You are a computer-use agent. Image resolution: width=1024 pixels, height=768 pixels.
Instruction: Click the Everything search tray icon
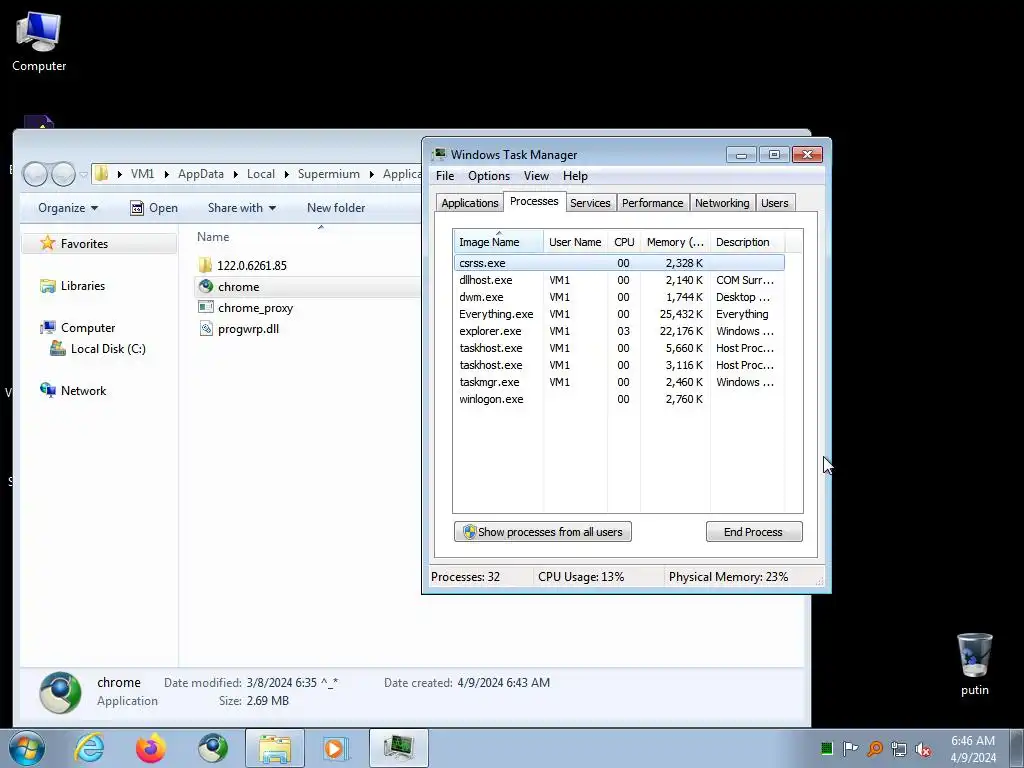(875, 748)
